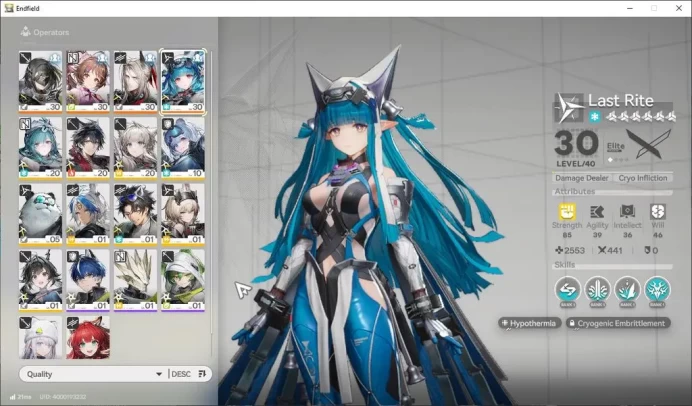Select the highlighted Last Rite operator card

pyautogui.click(x=183, y=81)
